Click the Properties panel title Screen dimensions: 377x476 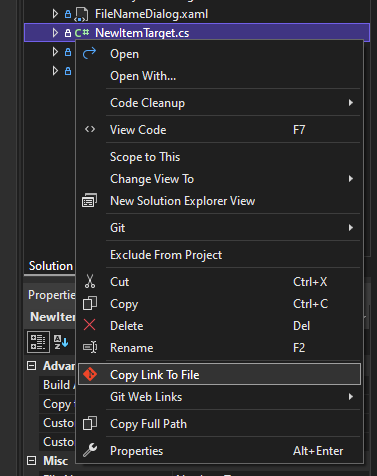point(52,295)
